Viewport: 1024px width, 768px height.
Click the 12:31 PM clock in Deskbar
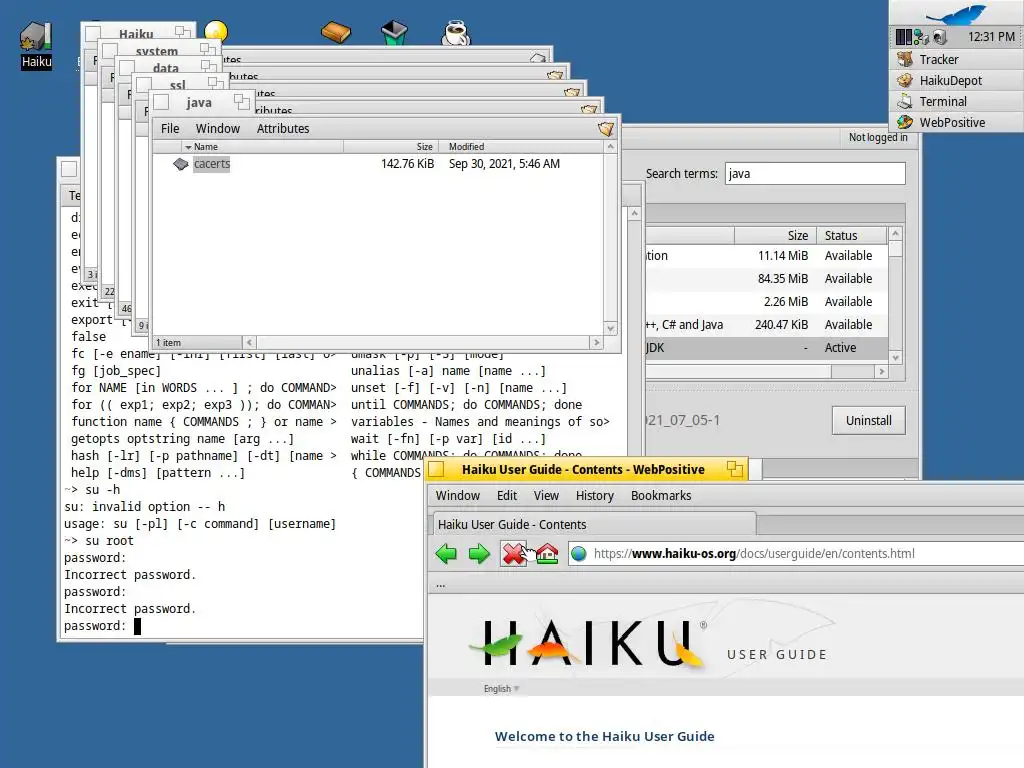(991, 37)
